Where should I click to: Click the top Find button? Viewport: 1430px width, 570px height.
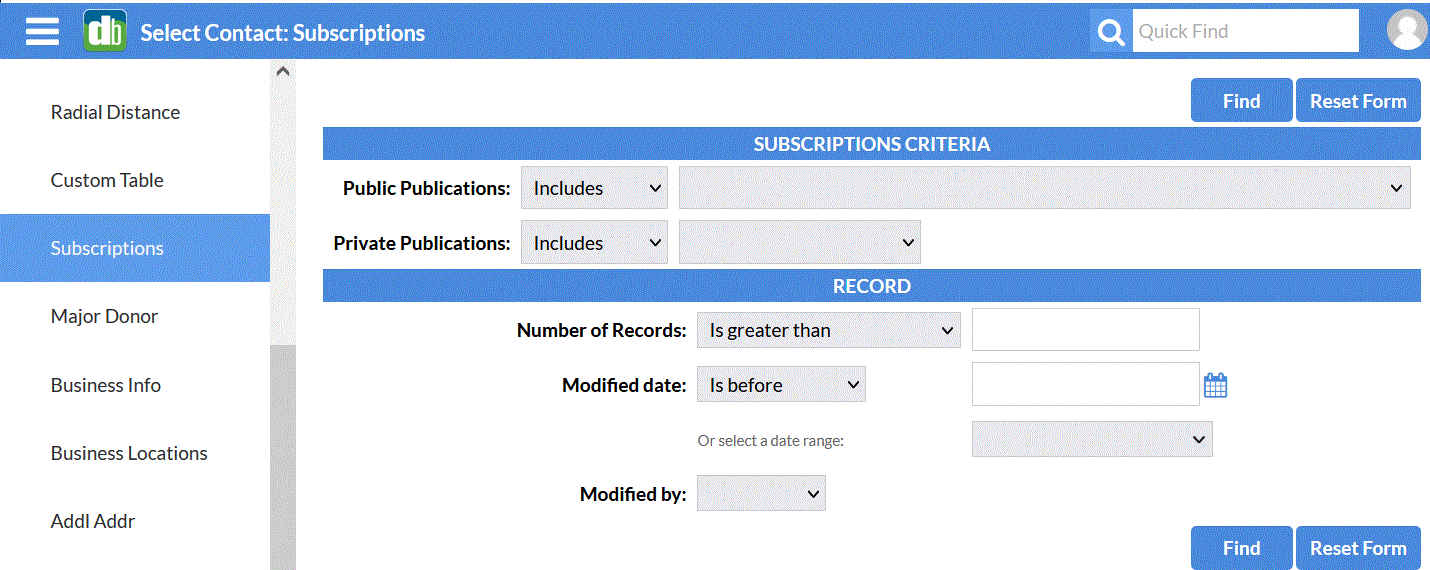pyautogui.click(x=1241, y=100)
